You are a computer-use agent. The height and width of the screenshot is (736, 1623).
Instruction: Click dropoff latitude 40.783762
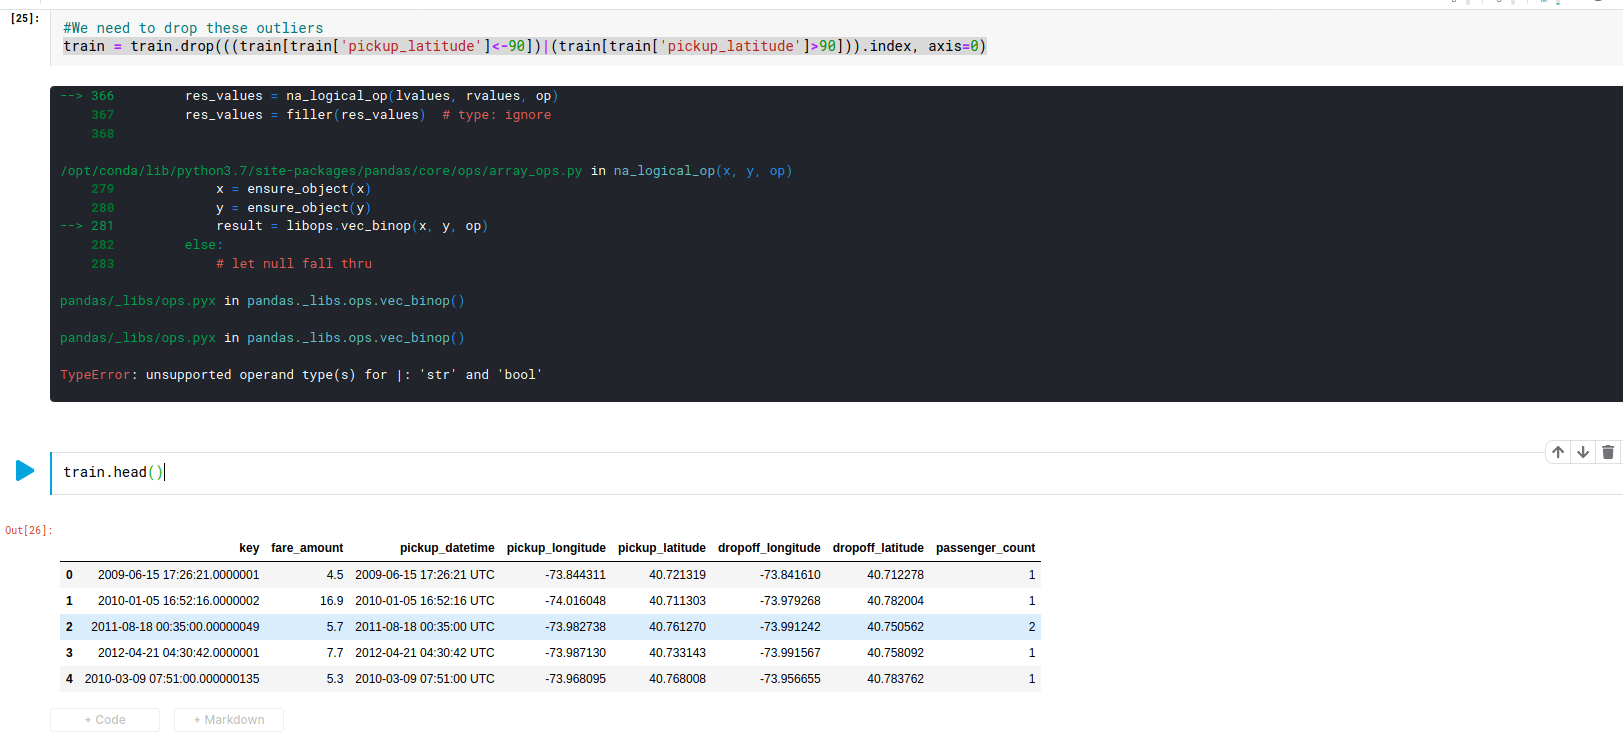(x=895, y=679)
